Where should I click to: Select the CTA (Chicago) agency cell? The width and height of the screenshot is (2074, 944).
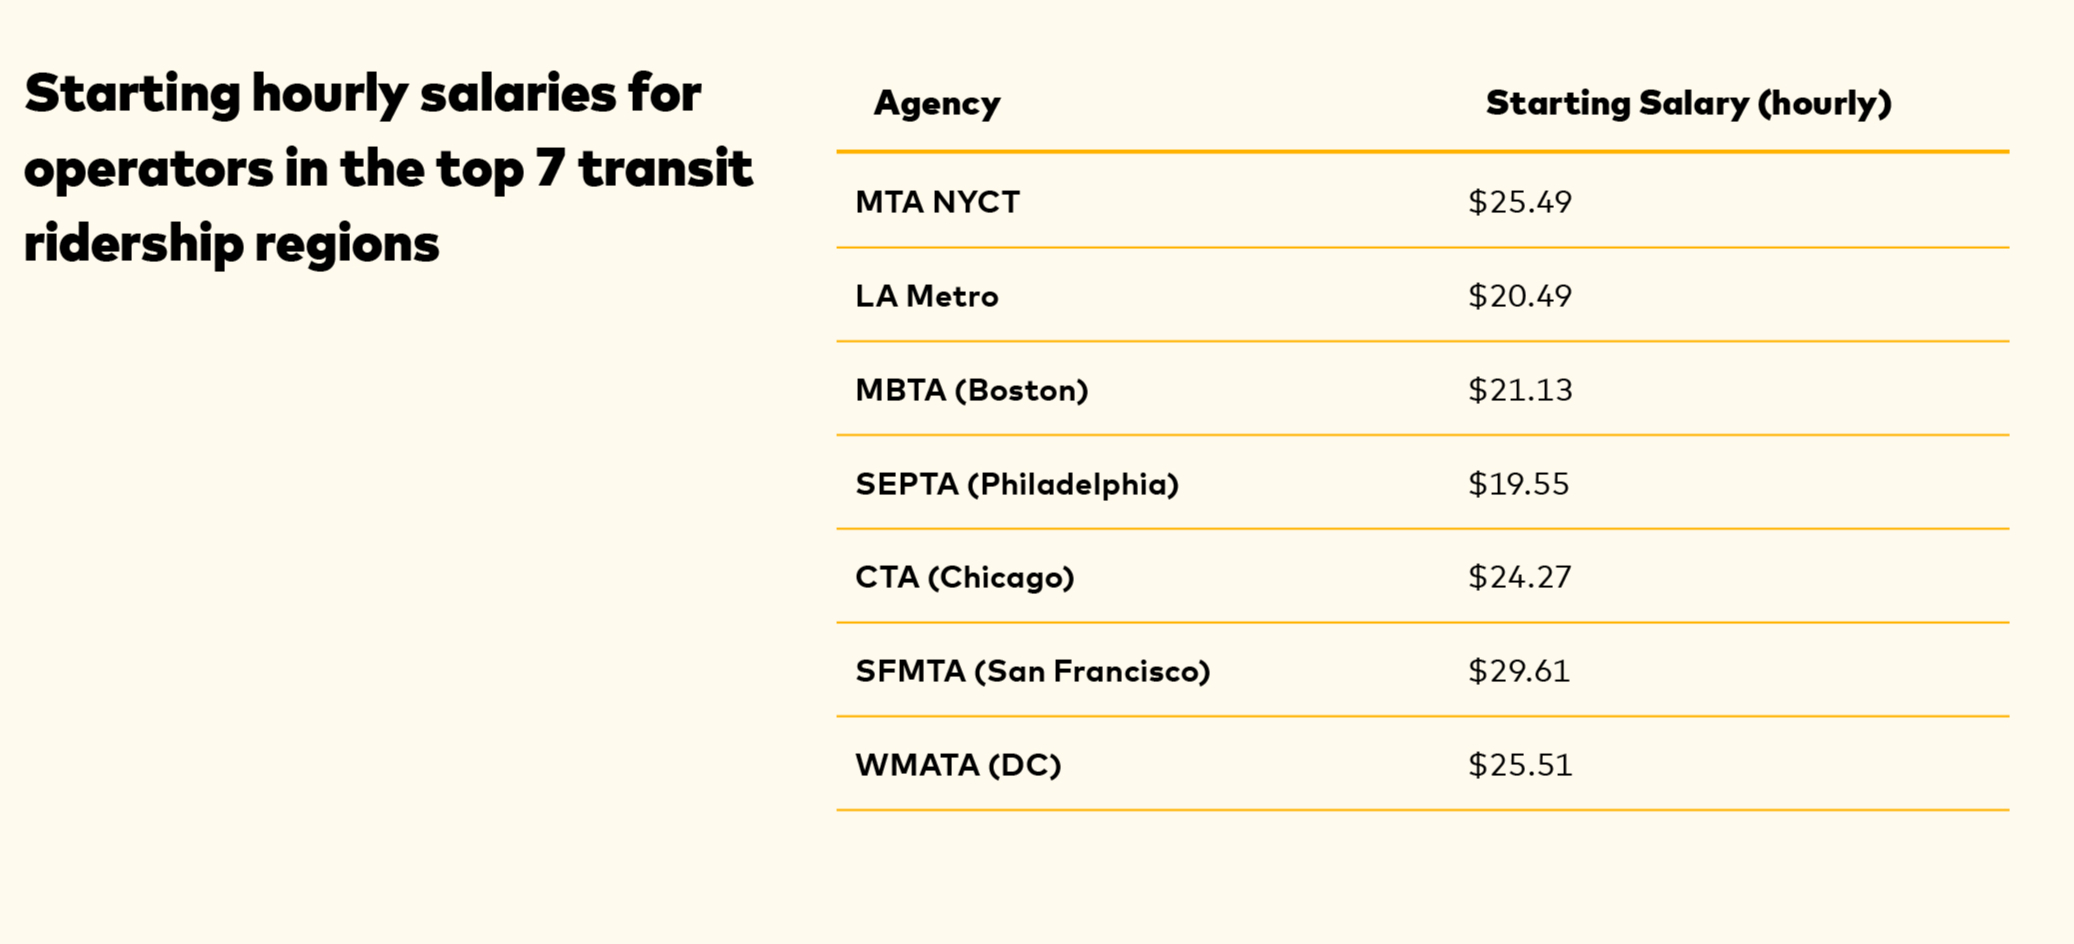(964, 577)
